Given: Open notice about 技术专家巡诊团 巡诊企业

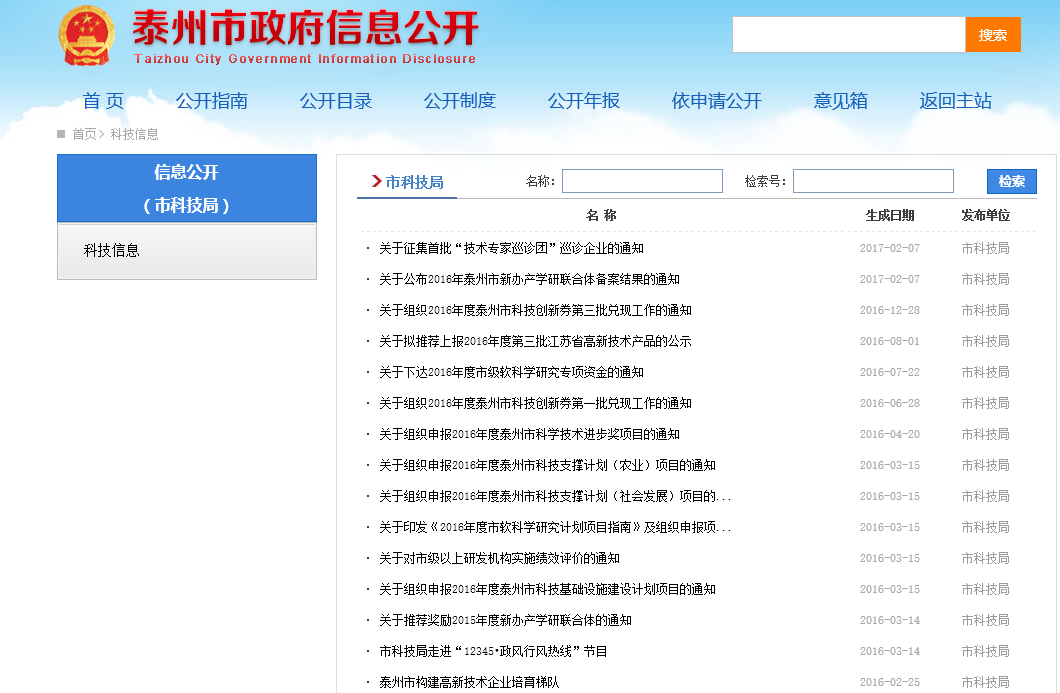Looking at the screenshot, I should point(511,248).
